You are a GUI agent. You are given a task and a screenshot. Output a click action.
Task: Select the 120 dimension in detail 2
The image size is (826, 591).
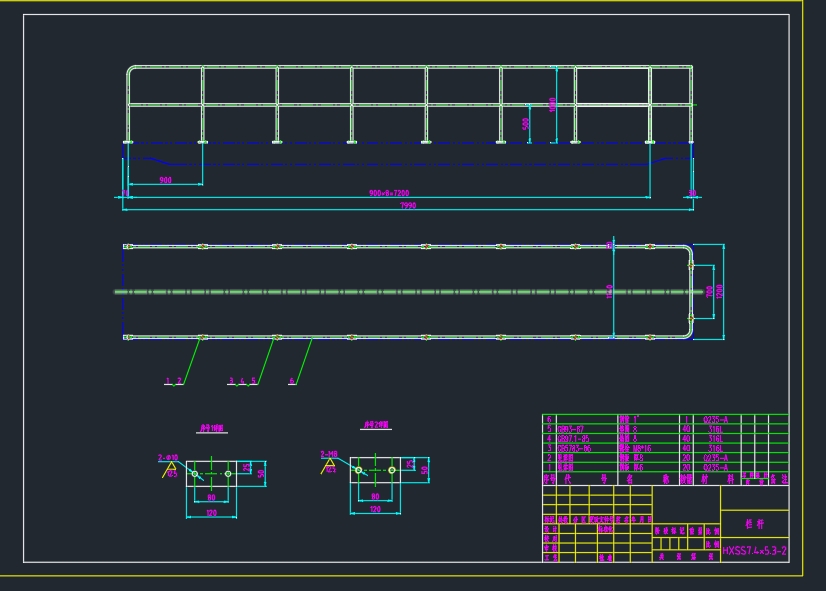click(375, 509)
